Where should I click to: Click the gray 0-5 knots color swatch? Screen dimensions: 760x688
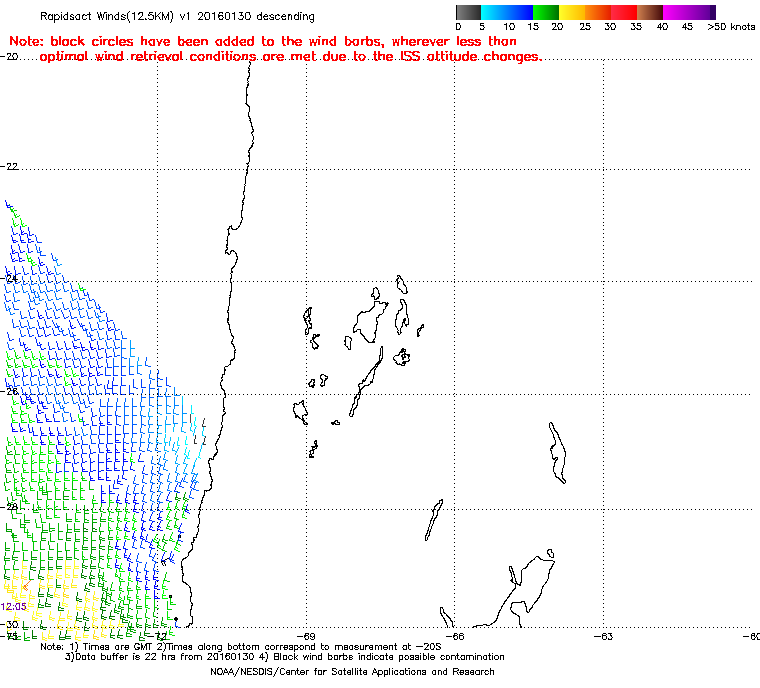tap(468, 13)
